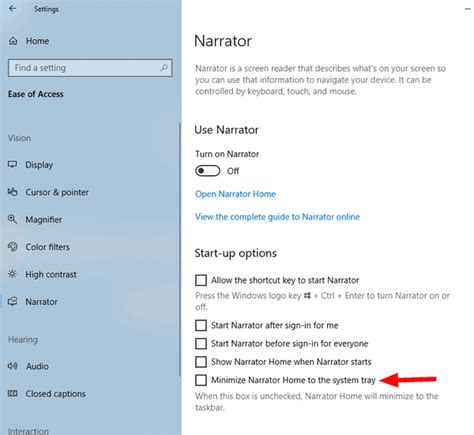The width and height of the screenshot is (474, 435).
Task: Open Closed captions settings
Action: (55, 394)
